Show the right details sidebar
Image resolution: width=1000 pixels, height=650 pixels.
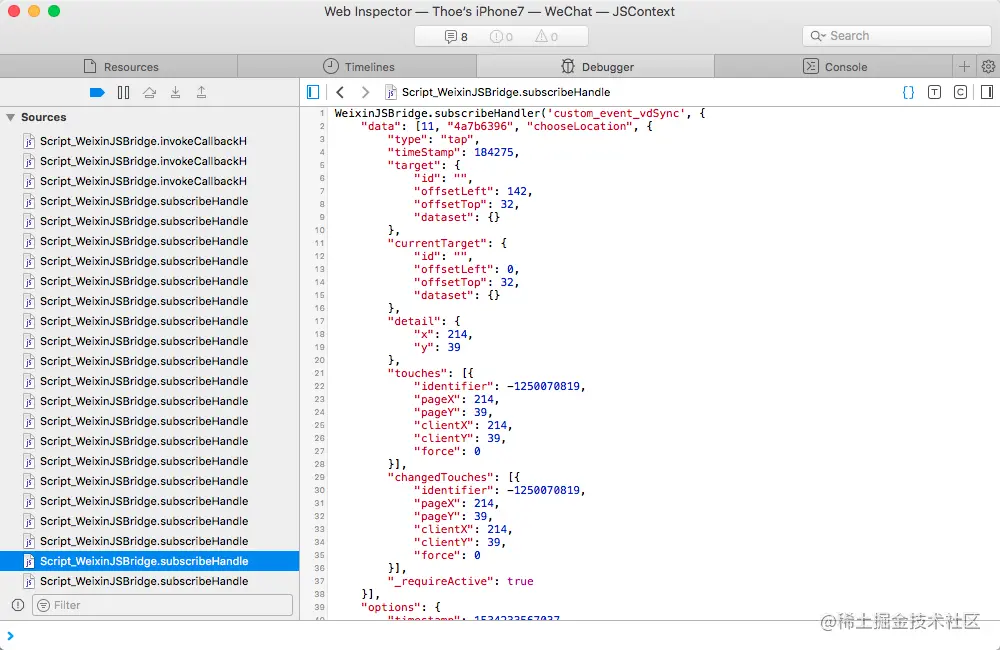[986, 92]
